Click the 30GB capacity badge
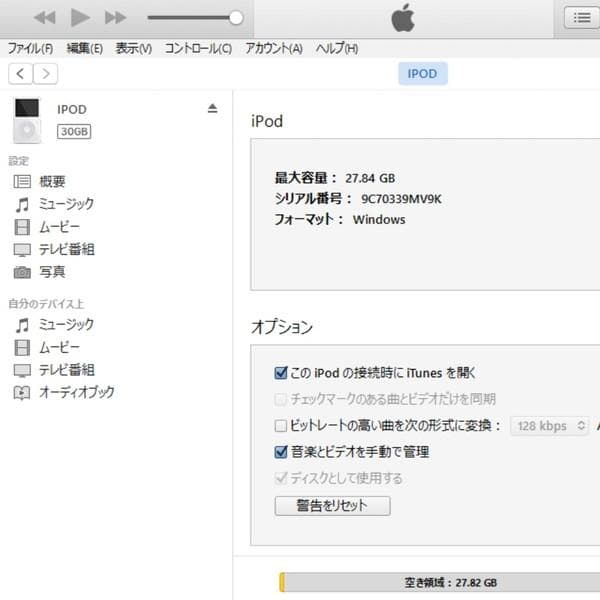This screenshot has width=600, height=600. 74,132
